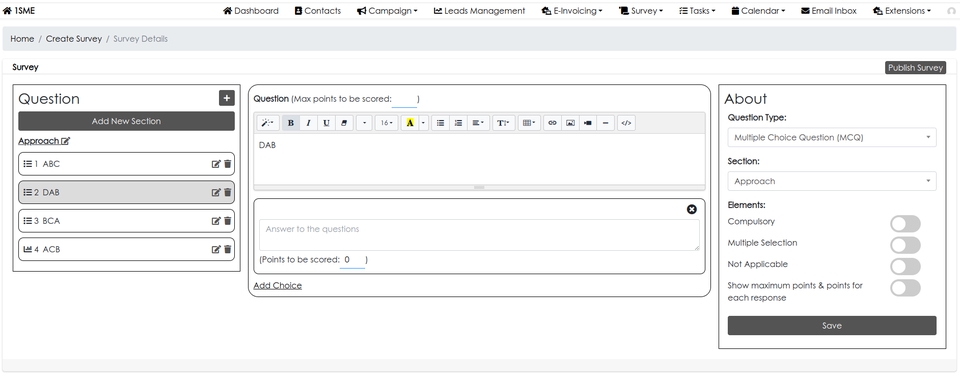Open the E-Invoicing menu
The height and width of the screenshot is (383, 960).
click(x=572, y=10)
